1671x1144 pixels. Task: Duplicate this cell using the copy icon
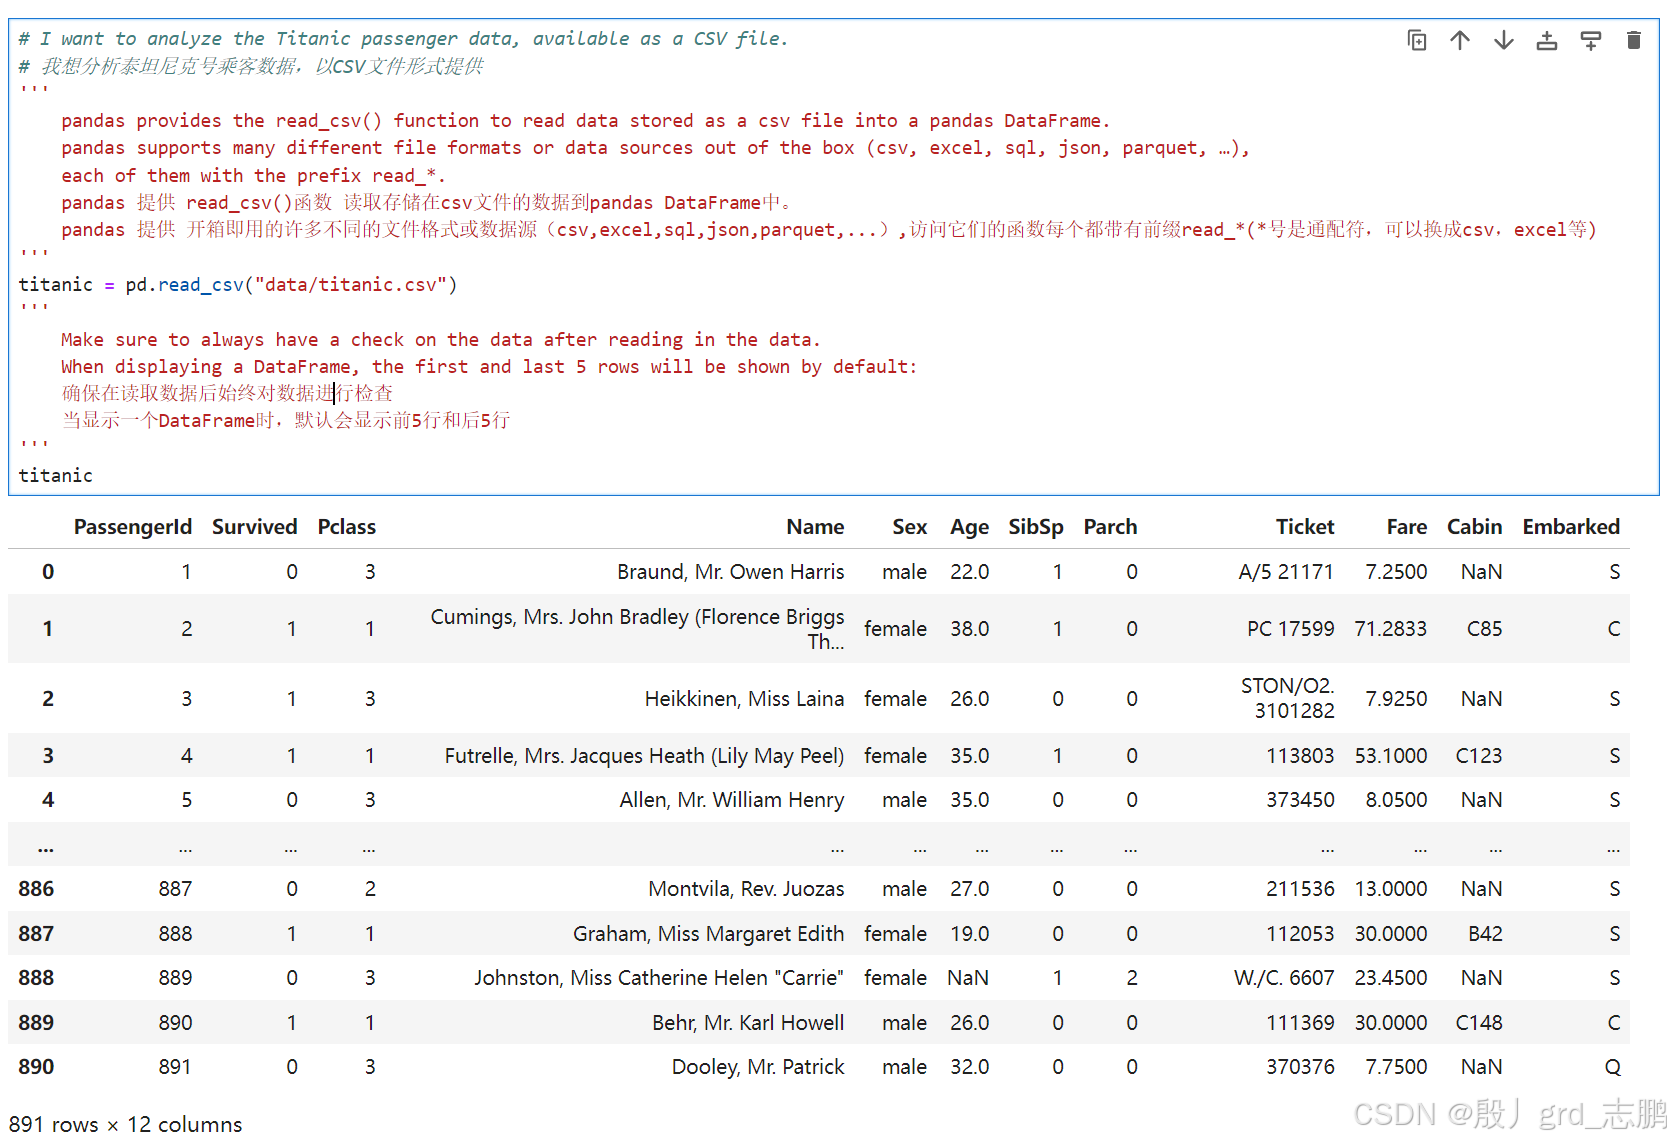(1416, 40)
